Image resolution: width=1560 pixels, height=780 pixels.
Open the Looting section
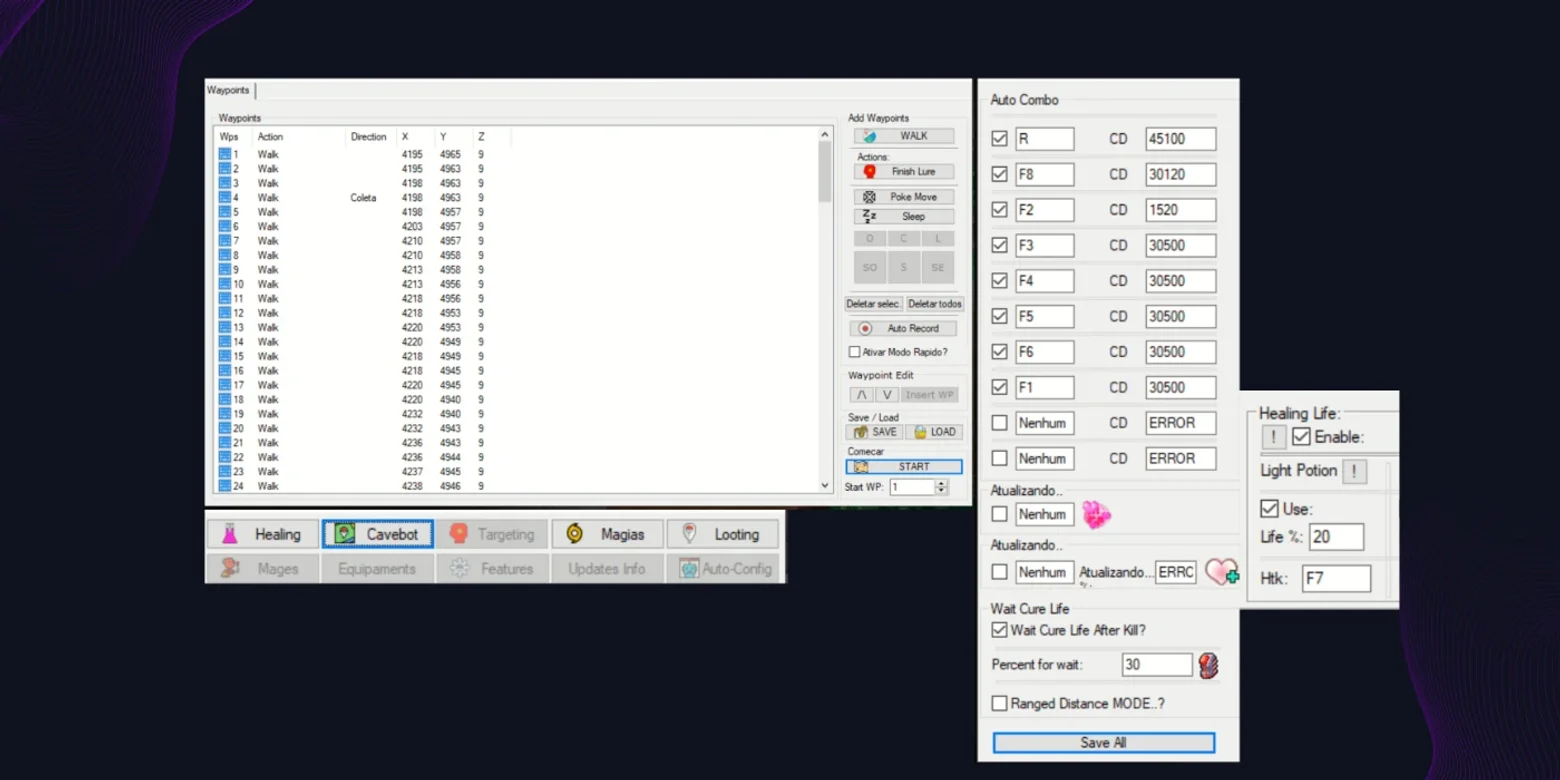722,534
